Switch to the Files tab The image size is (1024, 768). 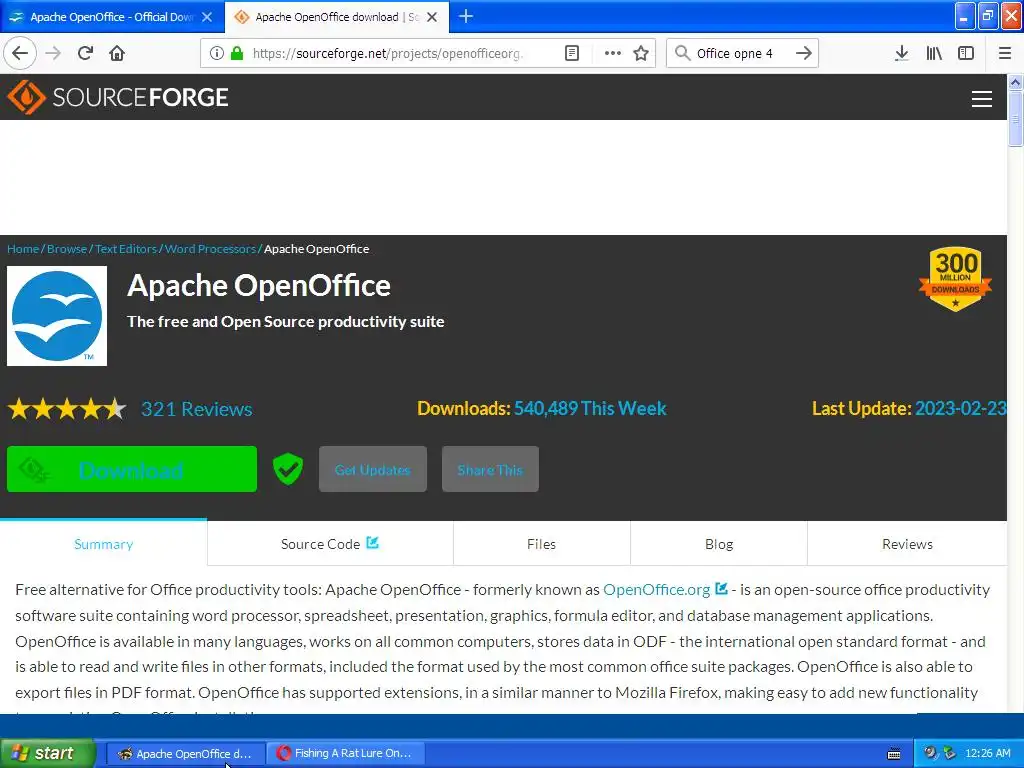(541, 544)
